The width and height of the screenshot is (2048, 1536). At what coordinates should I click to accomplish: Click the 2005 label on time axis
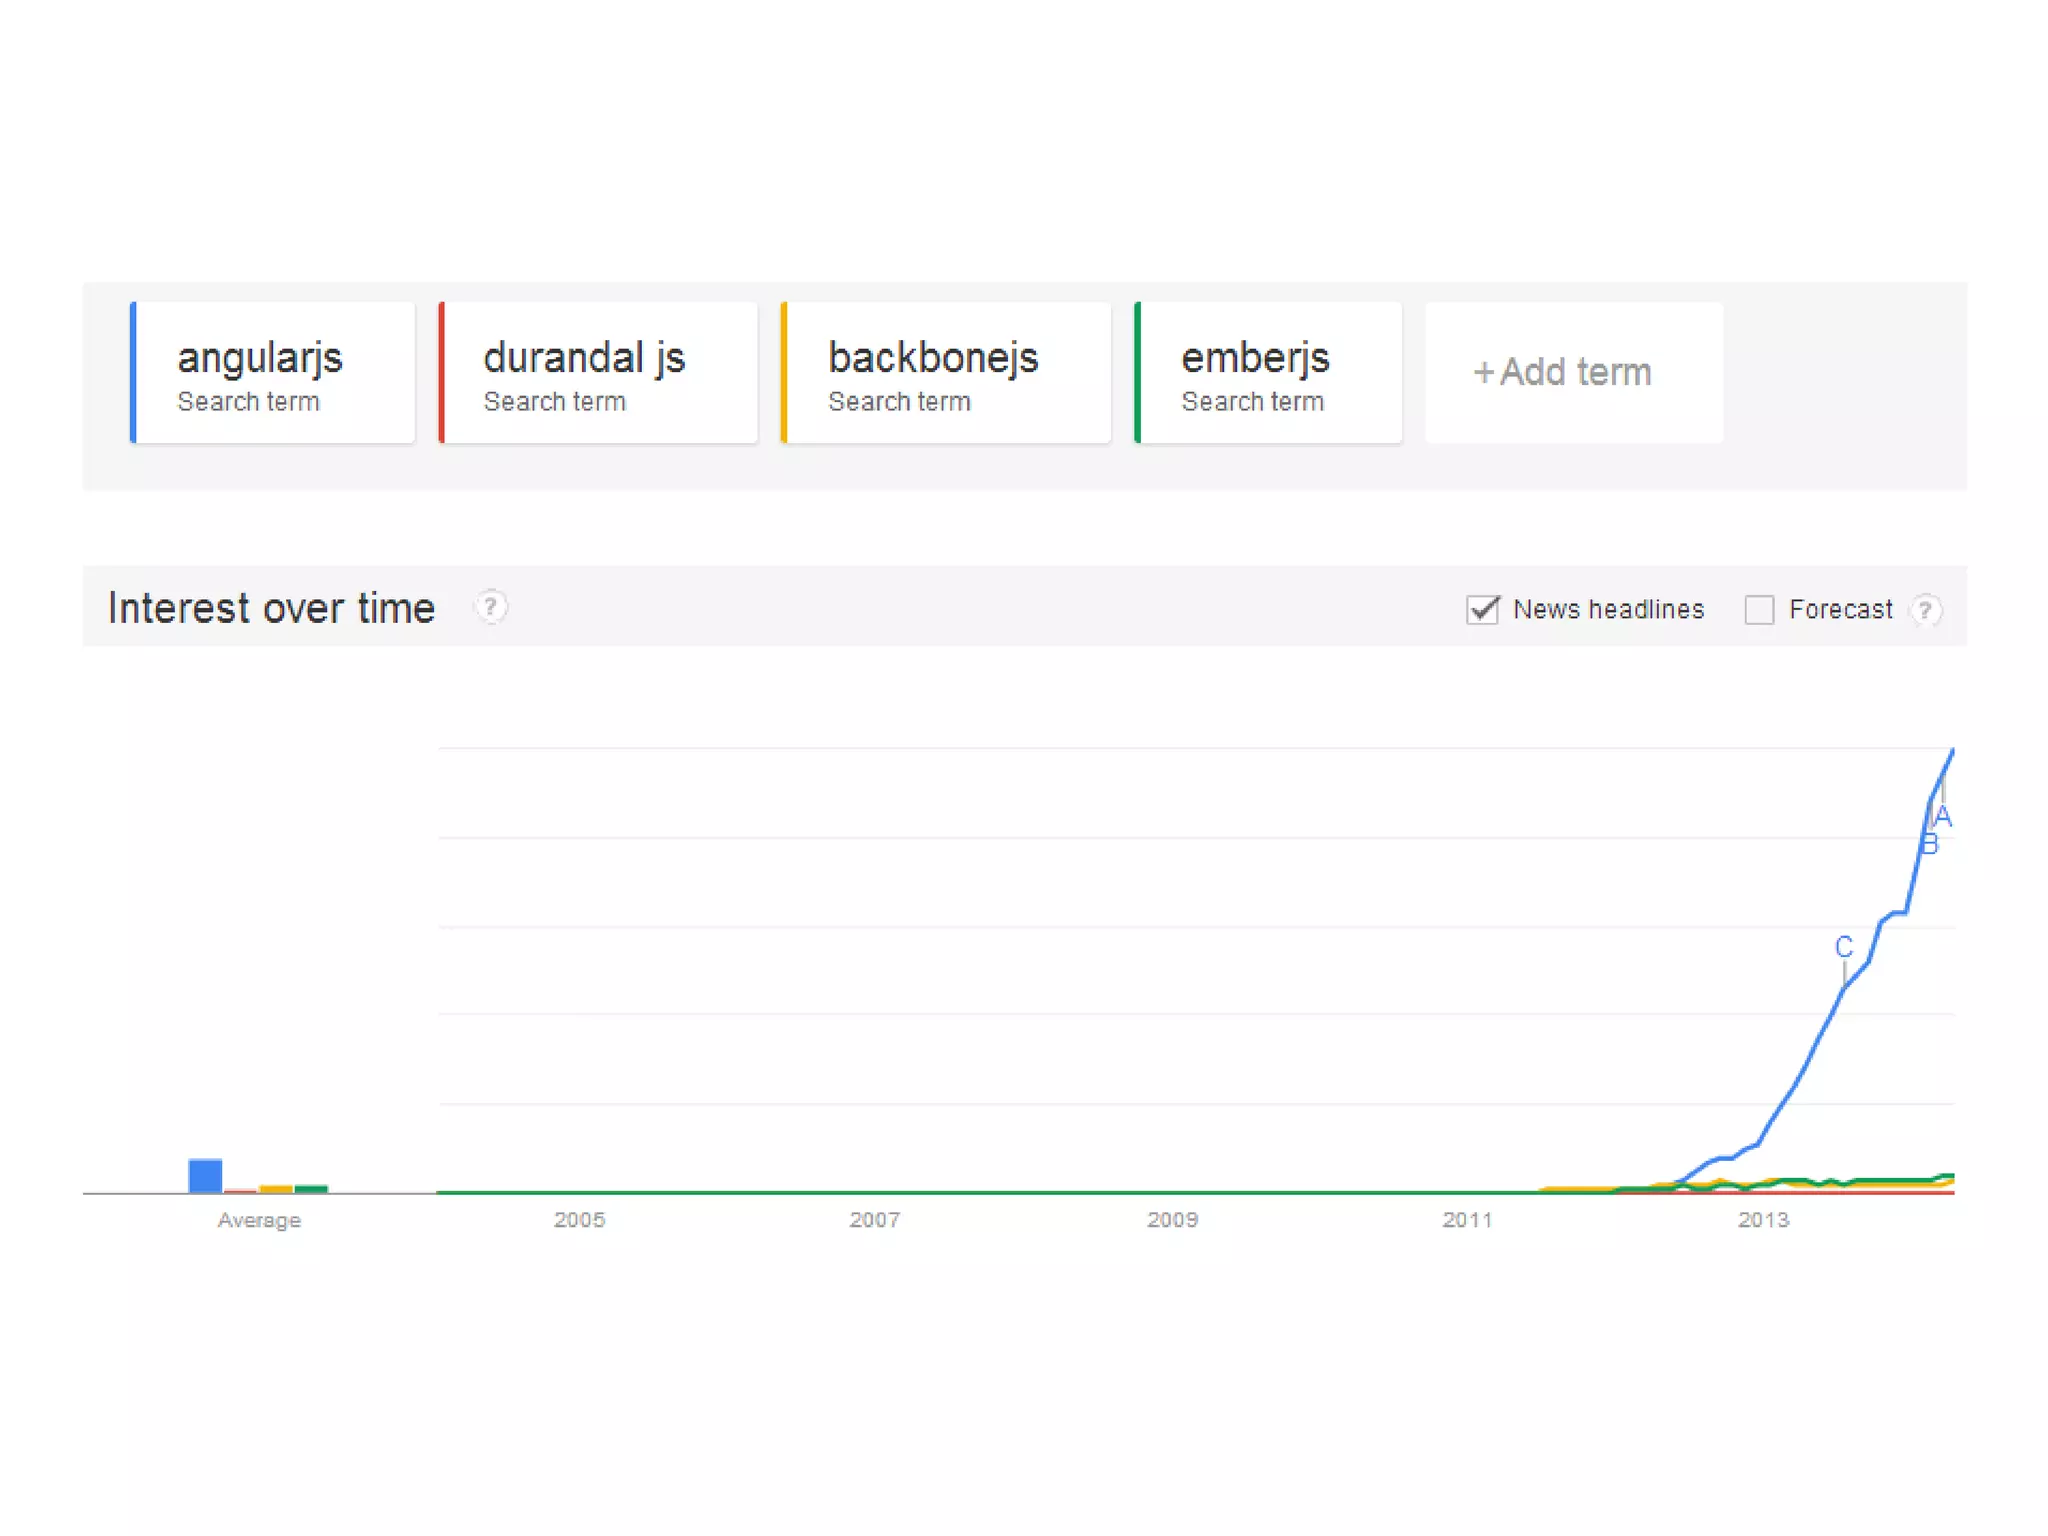click(579, 1220)
